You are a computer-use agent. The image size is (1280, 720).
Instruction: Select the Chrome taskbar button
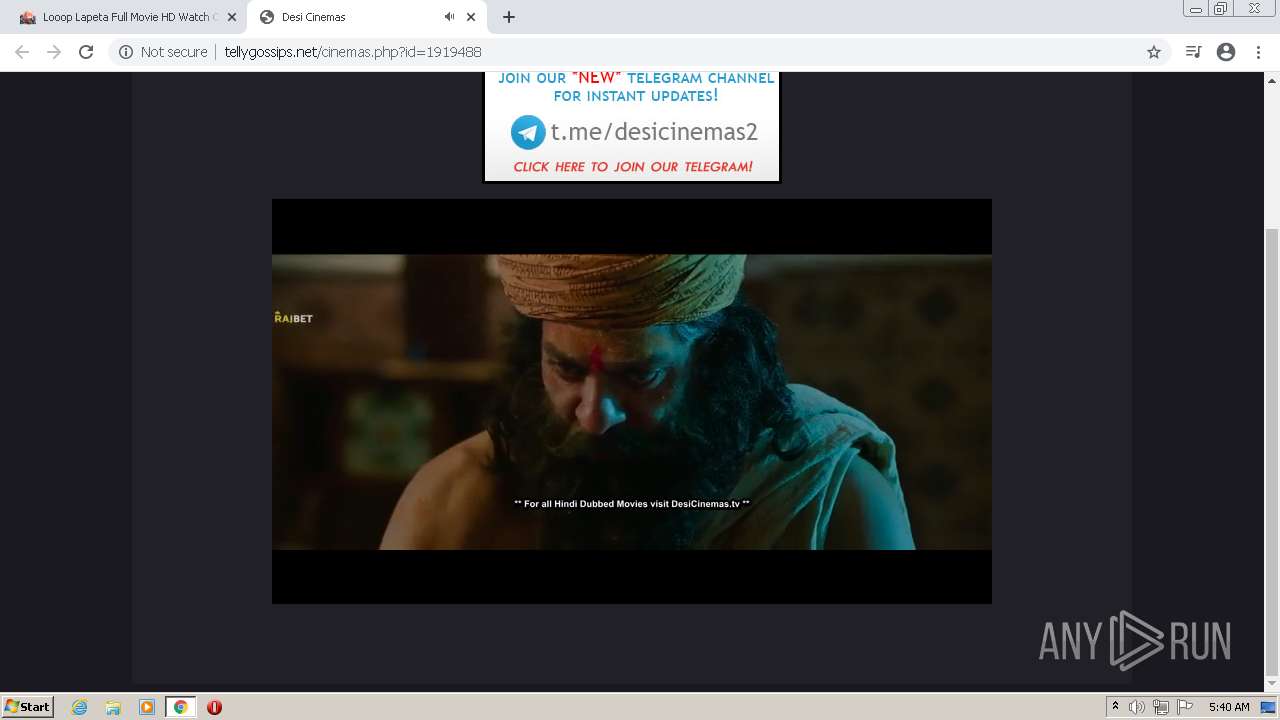[x=181, y=707]
